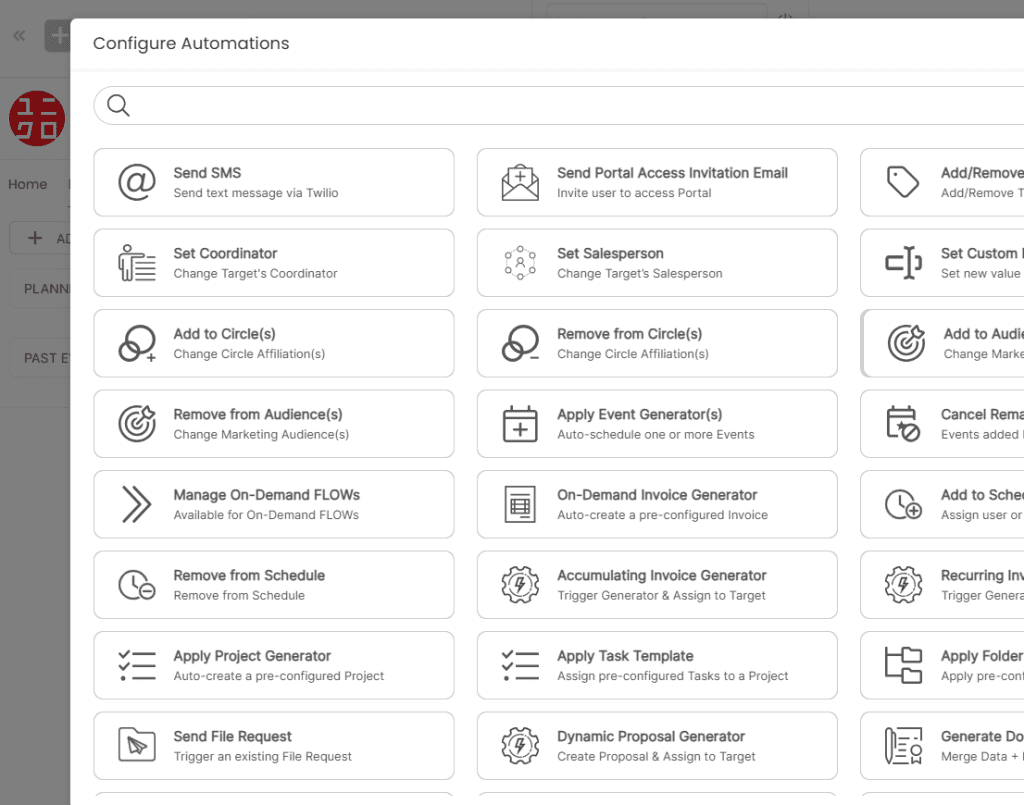1024x805 pixels.
Task: Click the Add to Circle(s) icon
Action: [137, 343]
